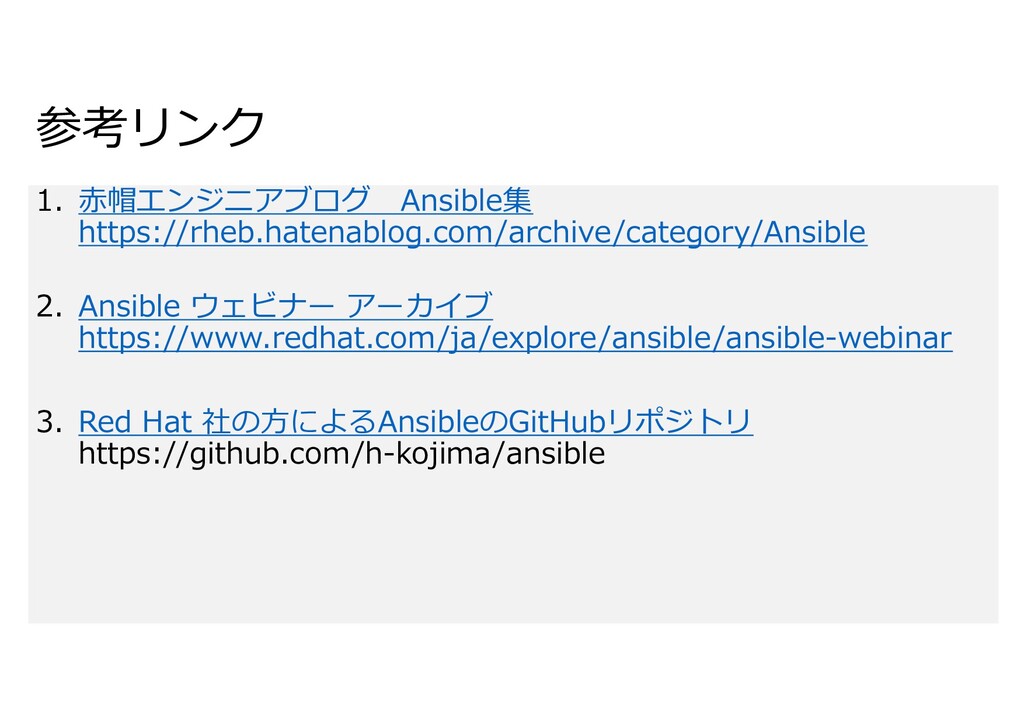Click the アーカイブ word in second link title
This screenshot has height=724, width=1024.
coord(419,306)
